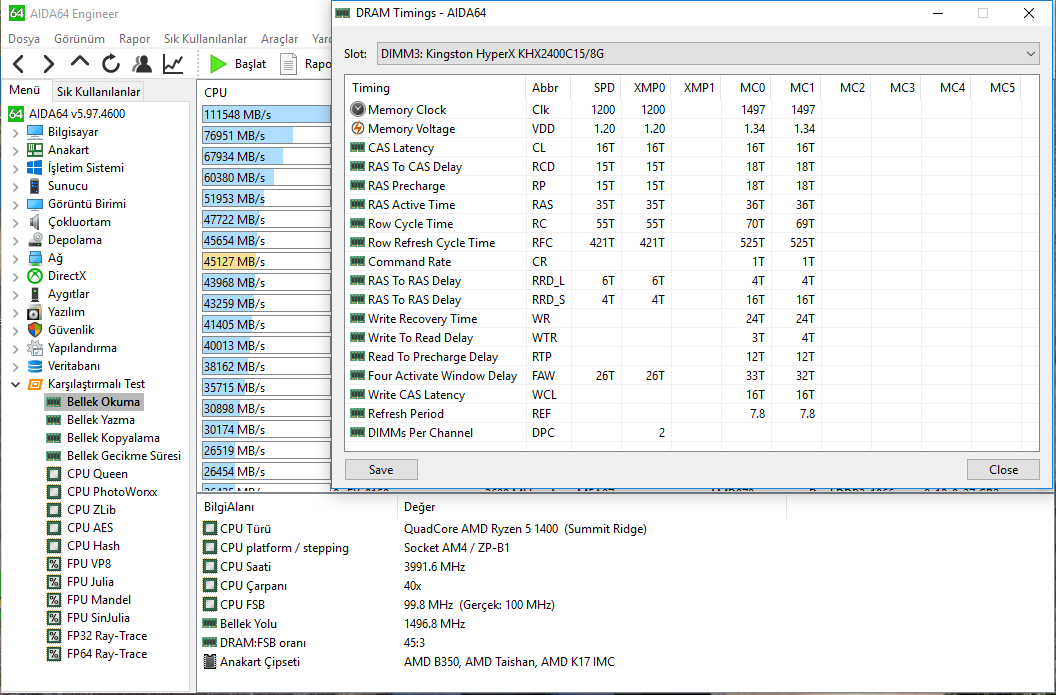Expand the Güvenlik tree node
Image resolution: width=1056 pixels, height=695 pixels.
pos(15,331)
